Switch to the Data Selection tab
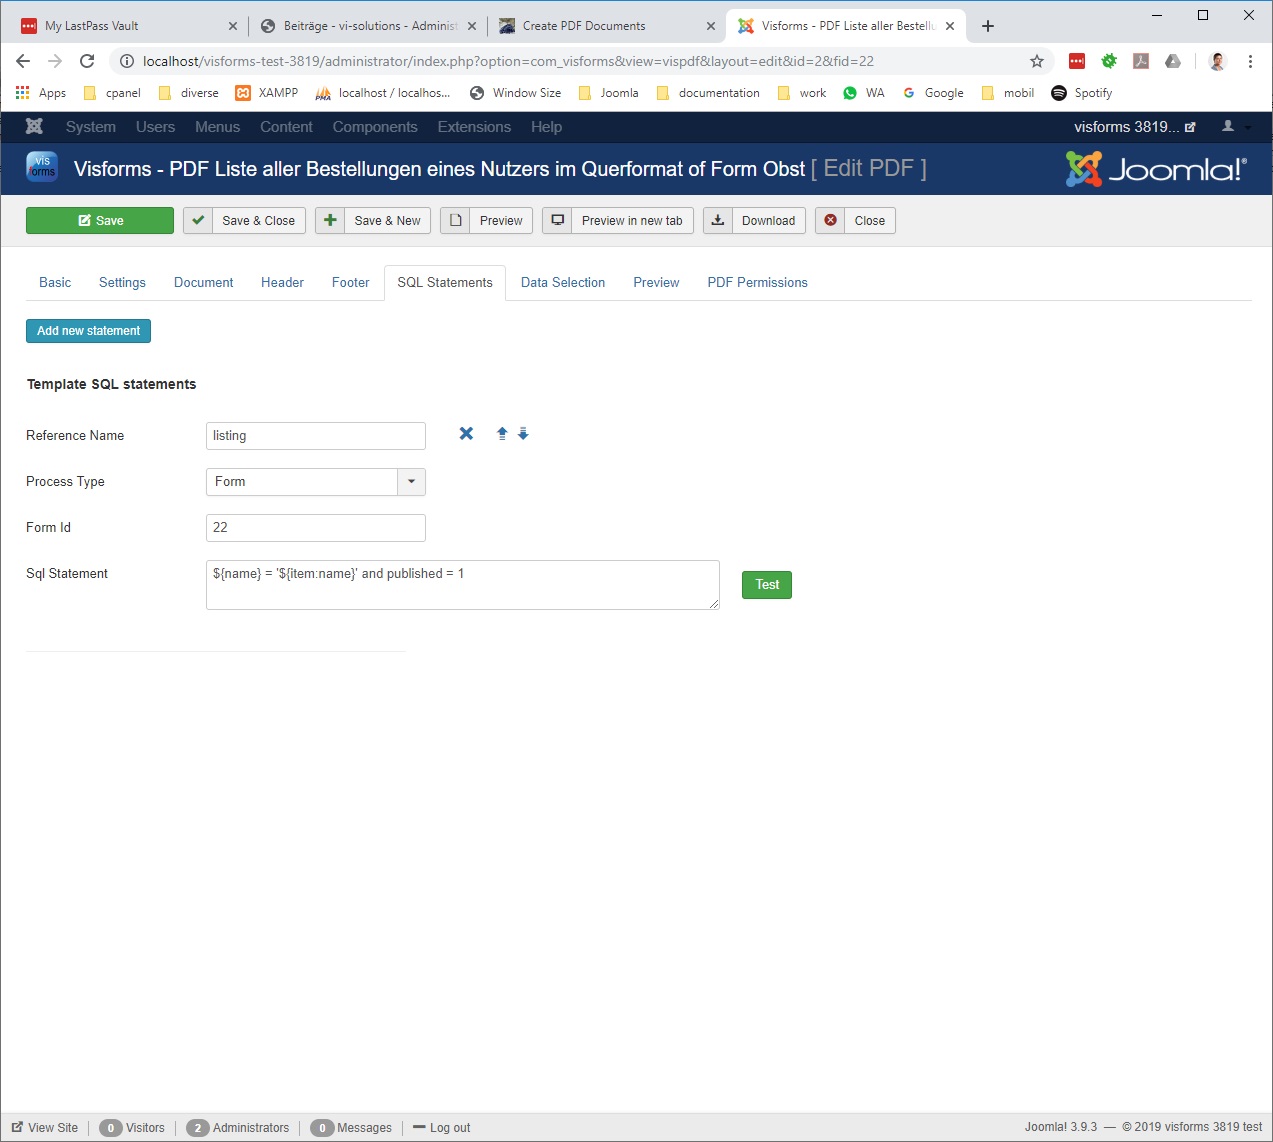Image resolution: width=1273 pixels, height=1142 pixels. point(563,283)
